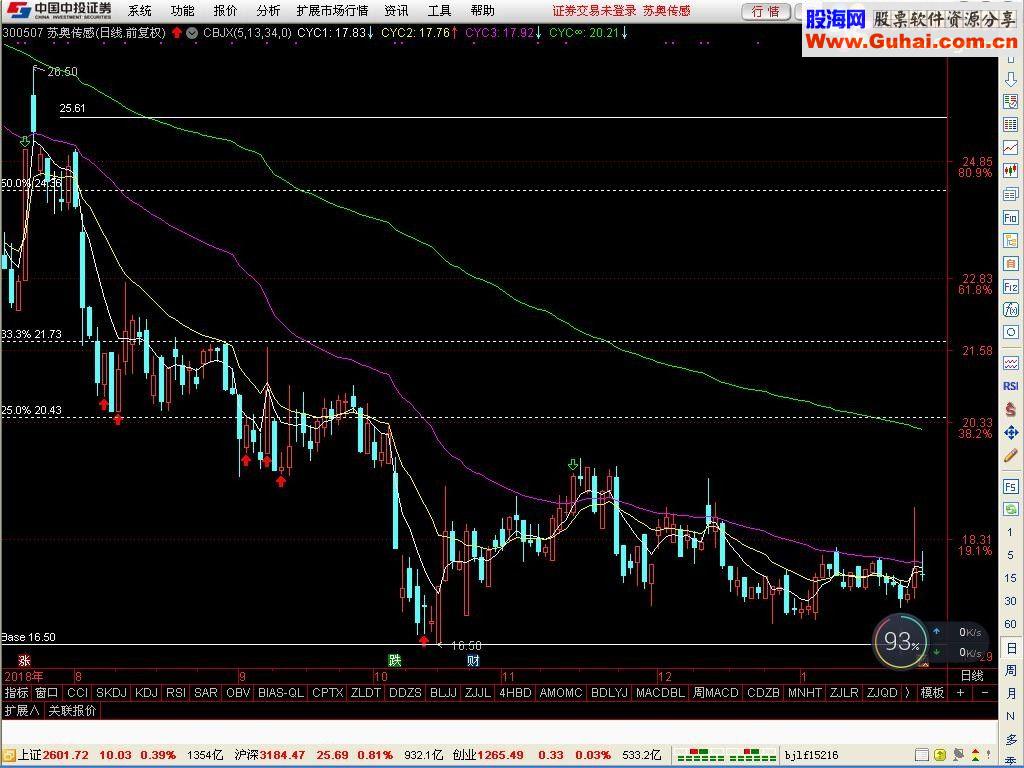
Task: Click the green refresh icon
Action: coord(1011,509)
